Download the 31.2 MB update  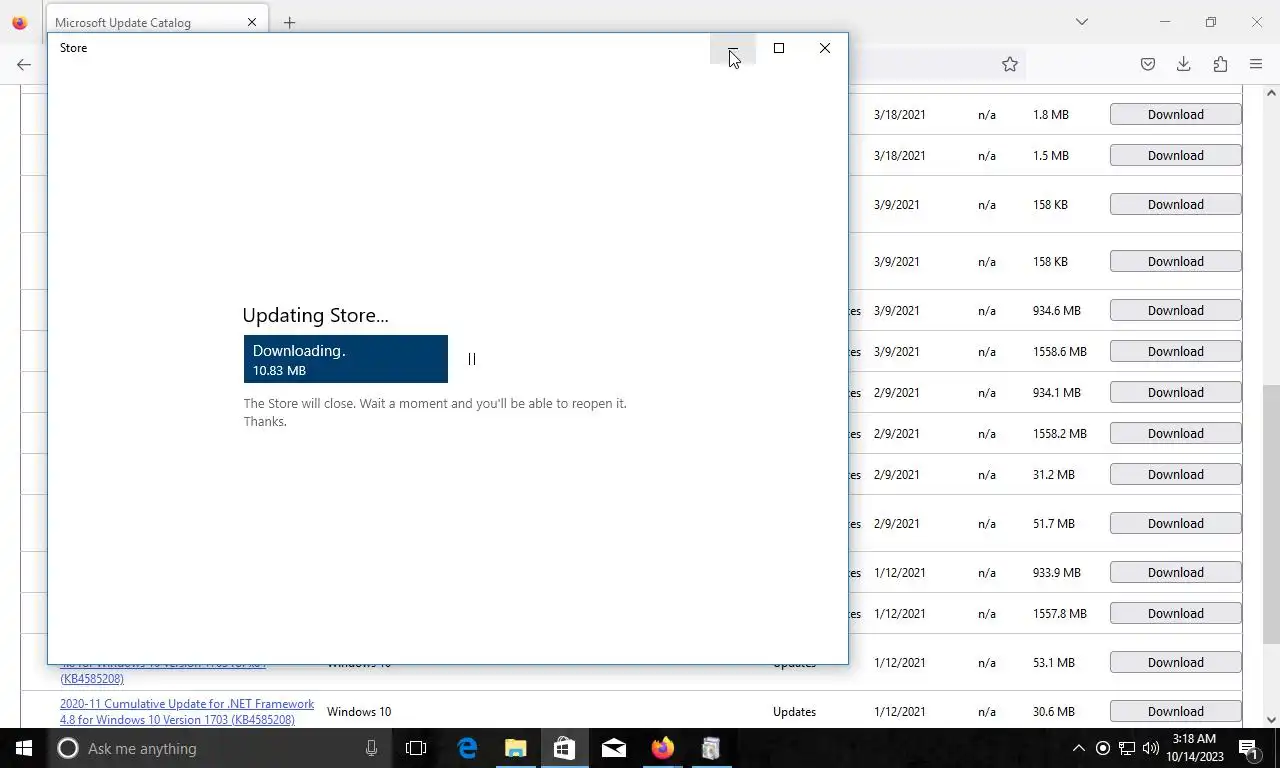coord(1175,474)
